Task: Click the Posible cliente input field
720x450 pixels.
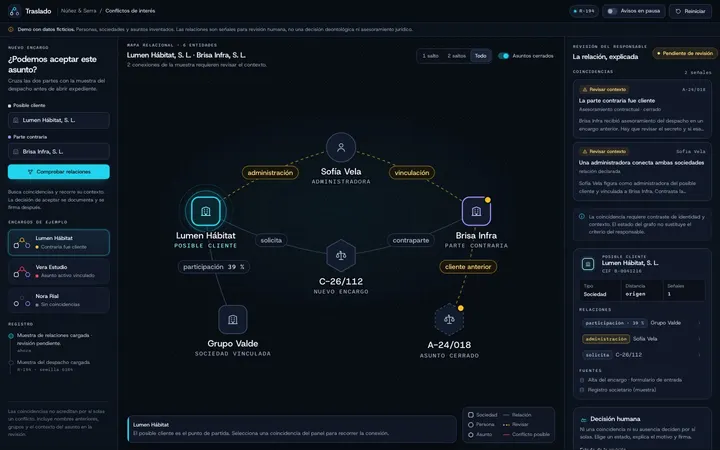Action: coord(59,120)
